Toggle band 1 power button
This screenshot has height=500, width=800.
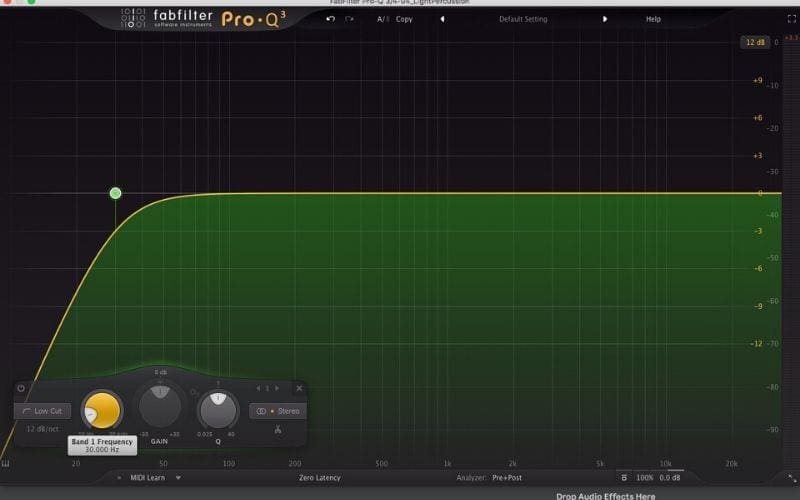point(21,388)
